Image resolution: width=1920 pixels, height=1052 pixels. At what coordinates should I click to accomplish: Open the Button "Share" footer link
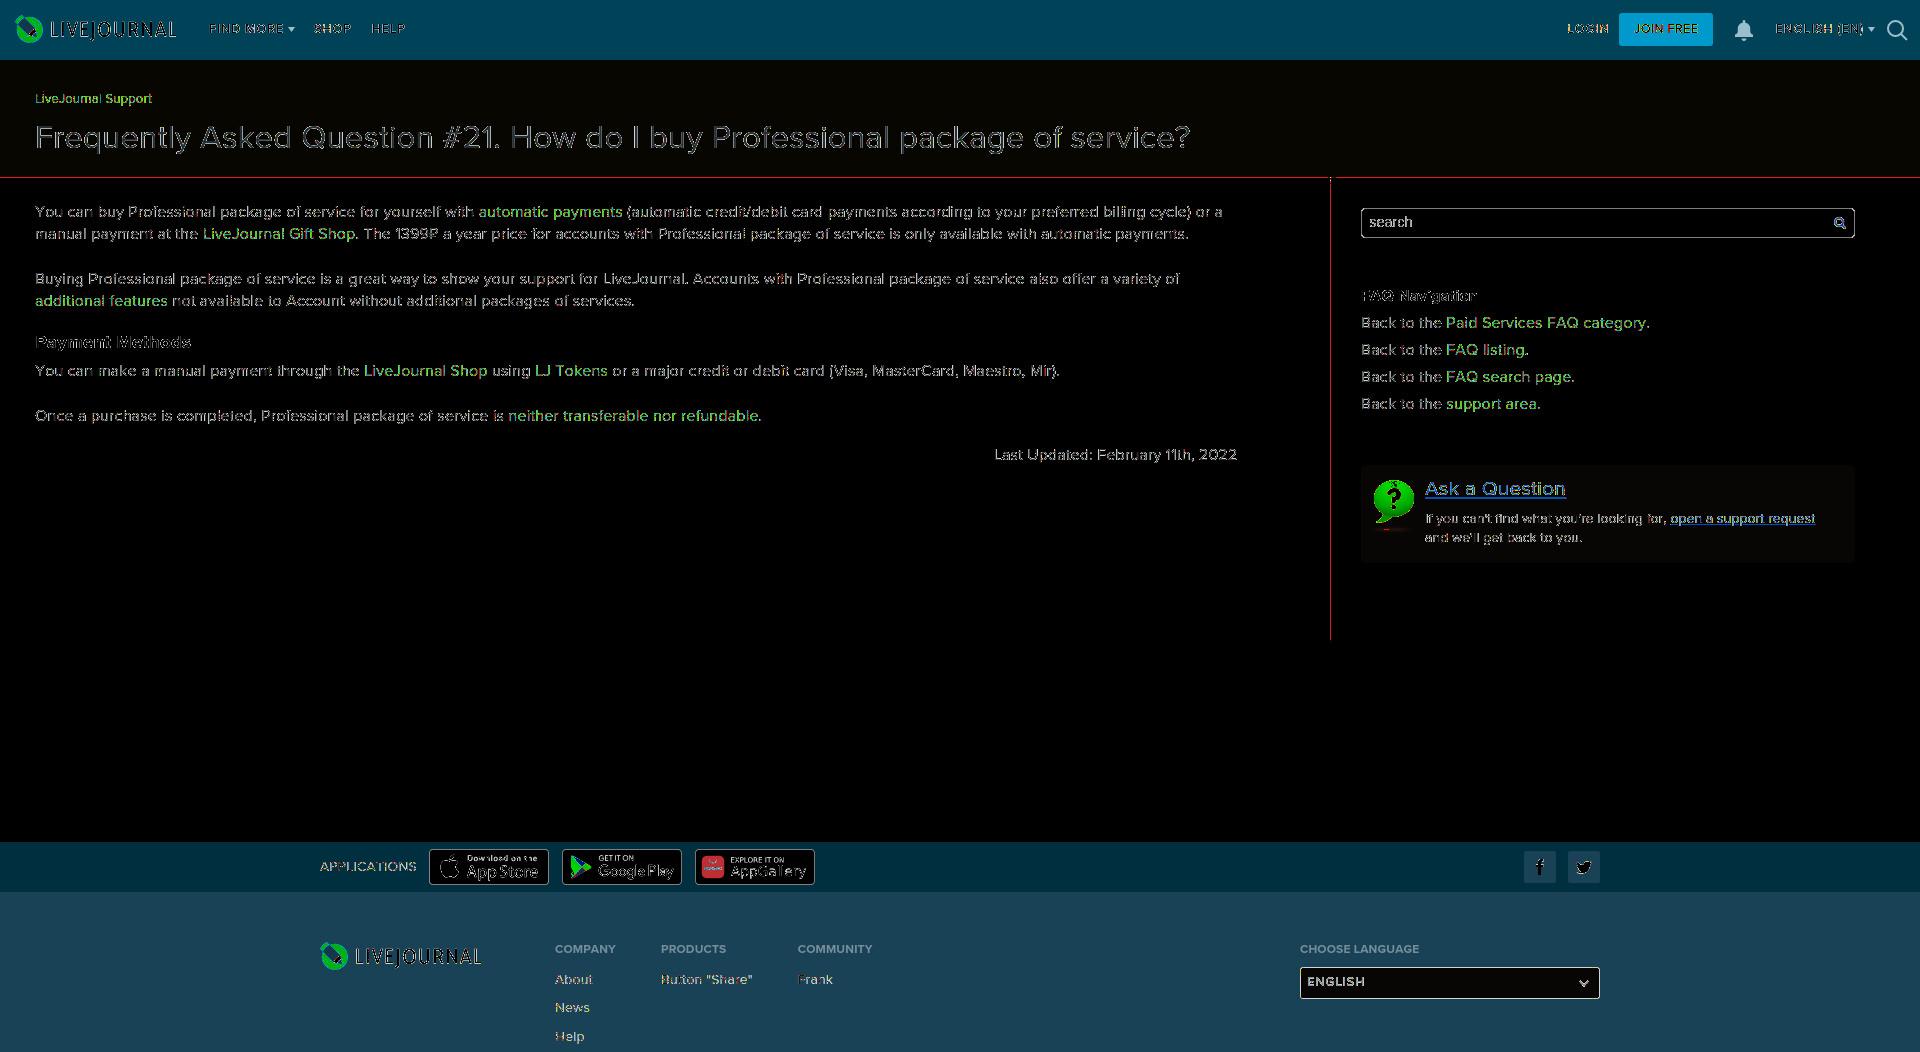(x=706, y=980)
